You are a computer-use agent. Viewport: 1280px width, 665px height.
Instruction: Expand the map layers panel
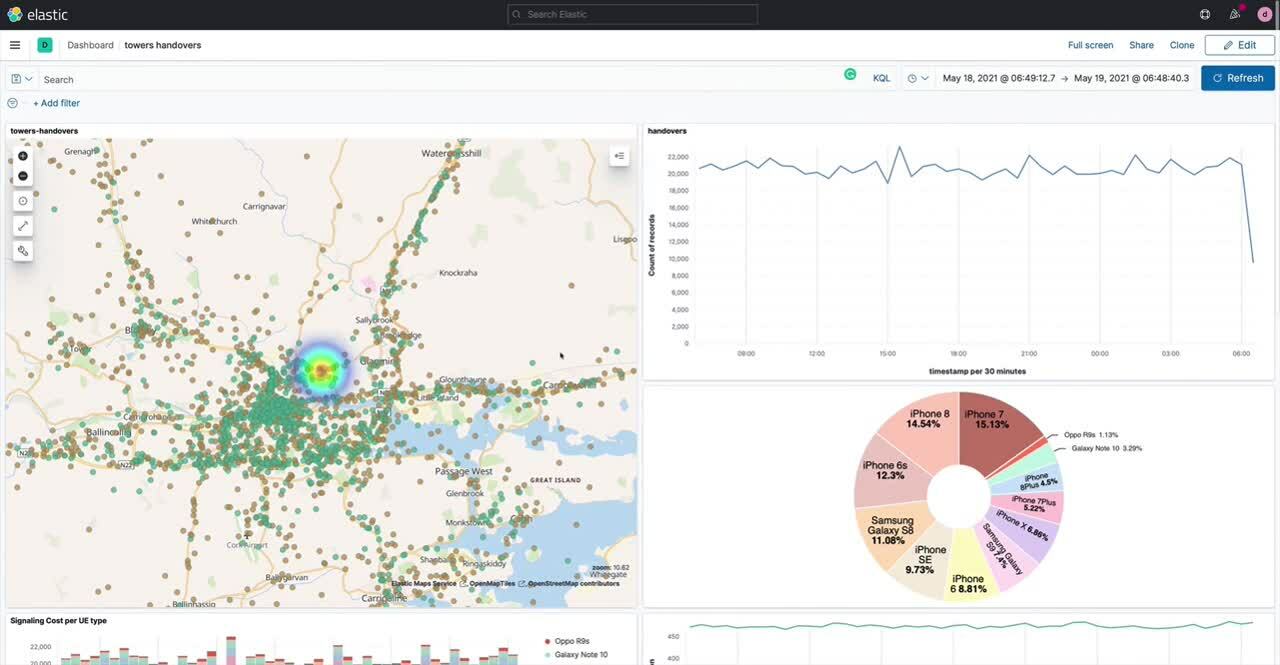coord(620,156)
